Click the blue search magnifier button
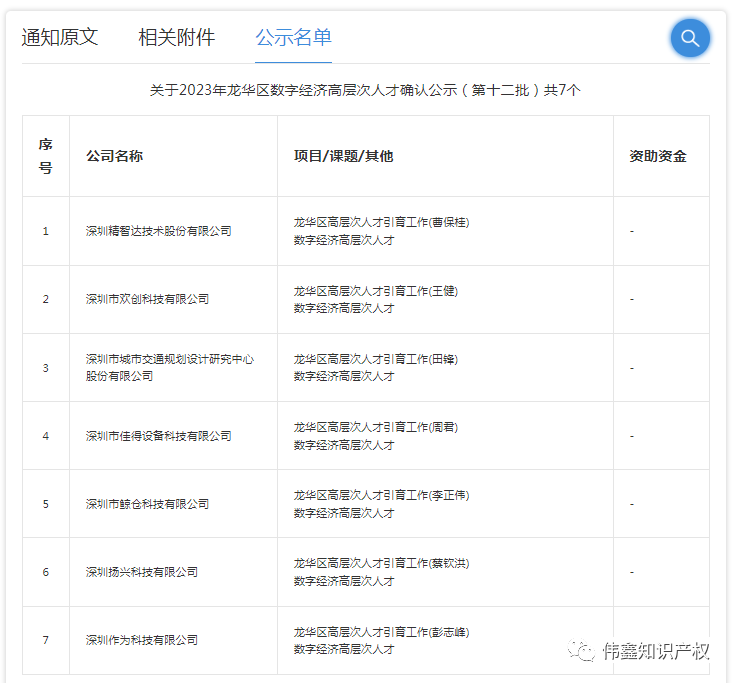The image size is (733, 683). 690,38
